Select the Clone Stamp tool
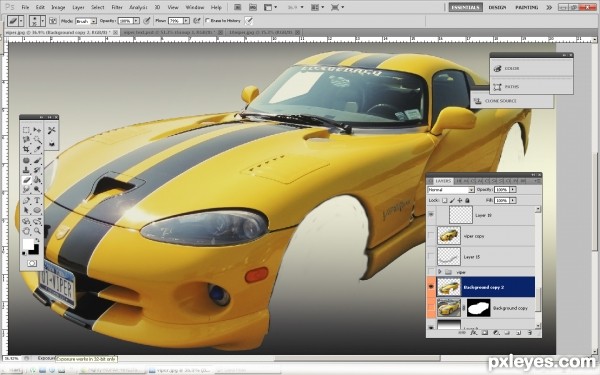 click(x=26, y=170)
